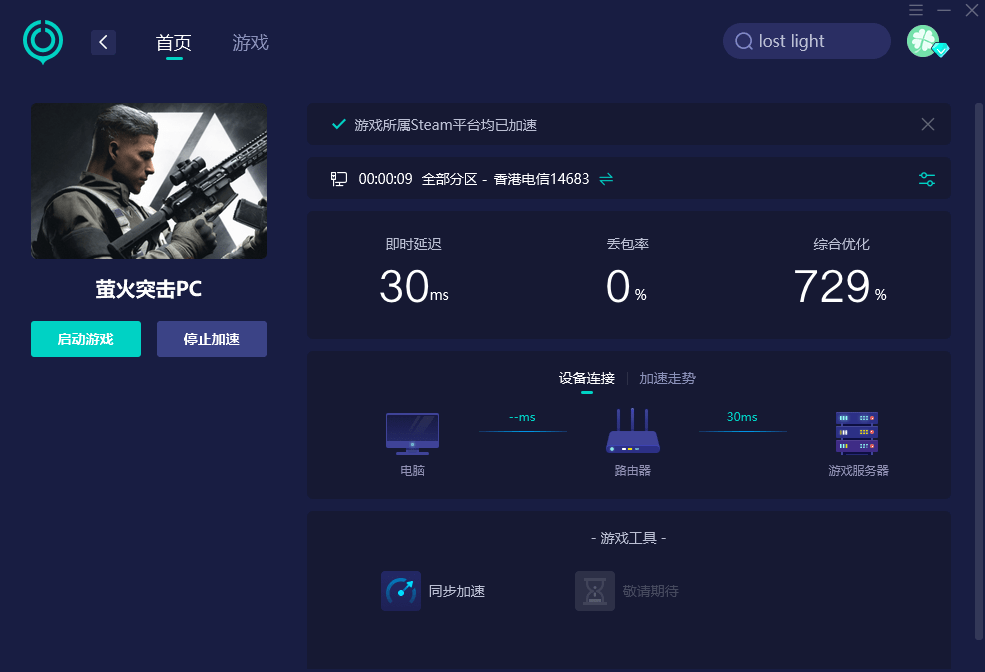Click the 游戏服务器 server icon
The image size is (985, 672).
pos(857,433)
